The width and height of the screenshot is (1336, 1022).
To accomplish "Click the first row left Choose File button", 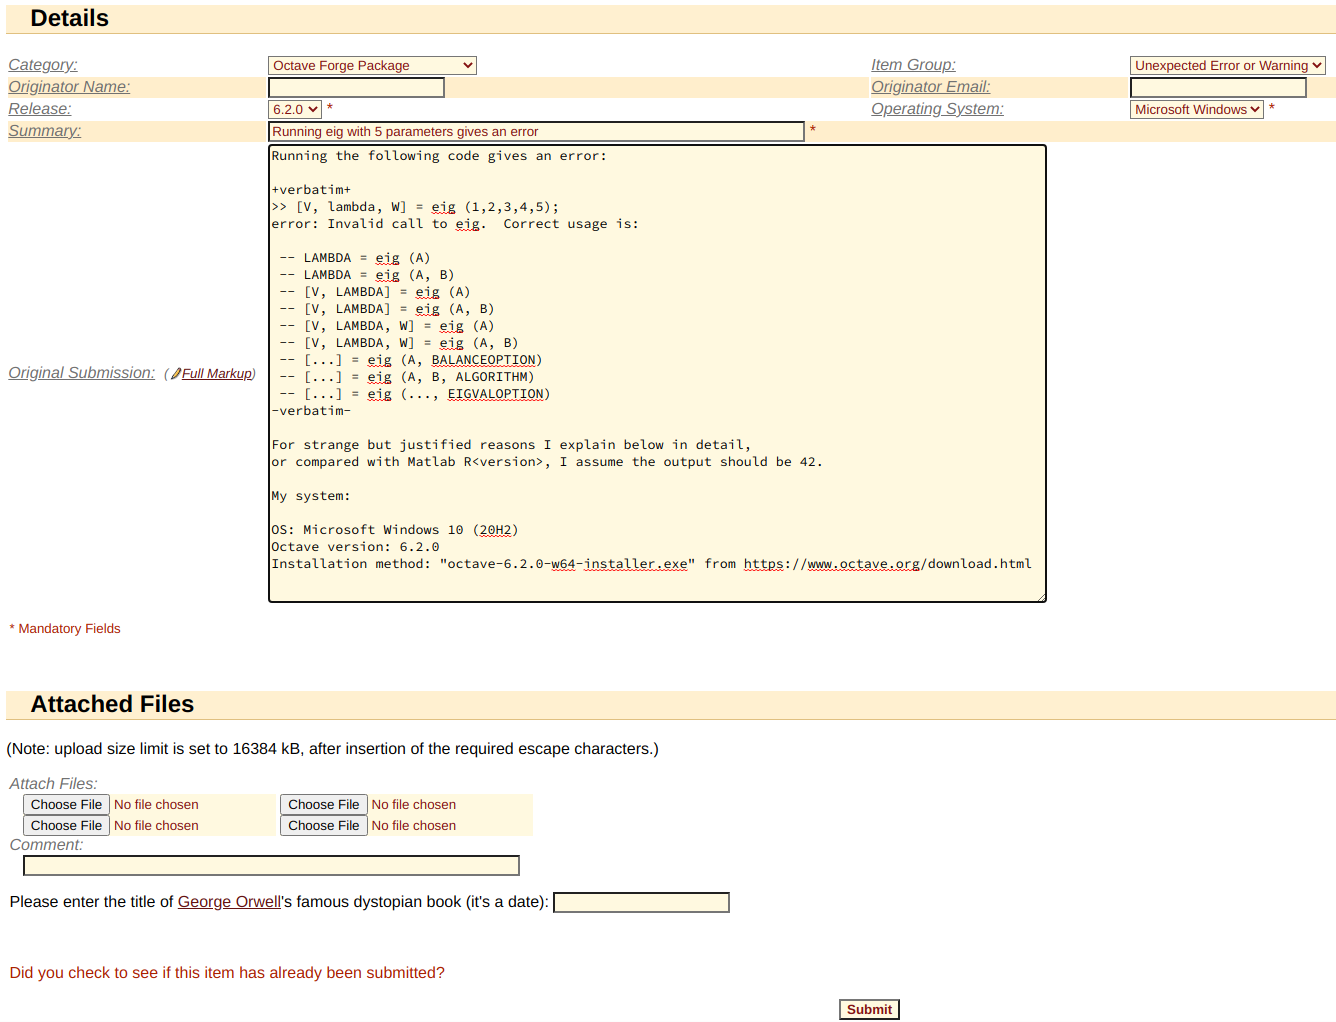I will click(x=66, y=805).
